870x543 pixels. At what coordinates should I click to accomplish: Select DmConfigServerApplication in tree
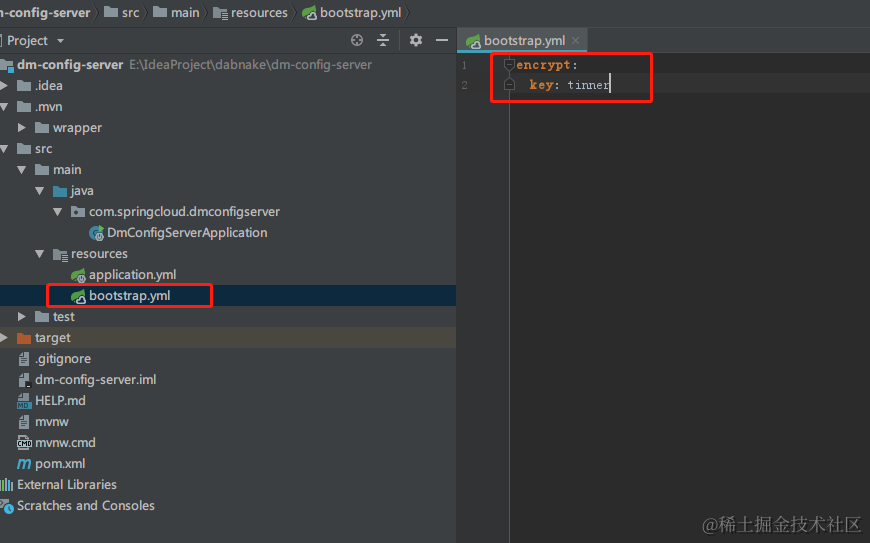(187, 233)
